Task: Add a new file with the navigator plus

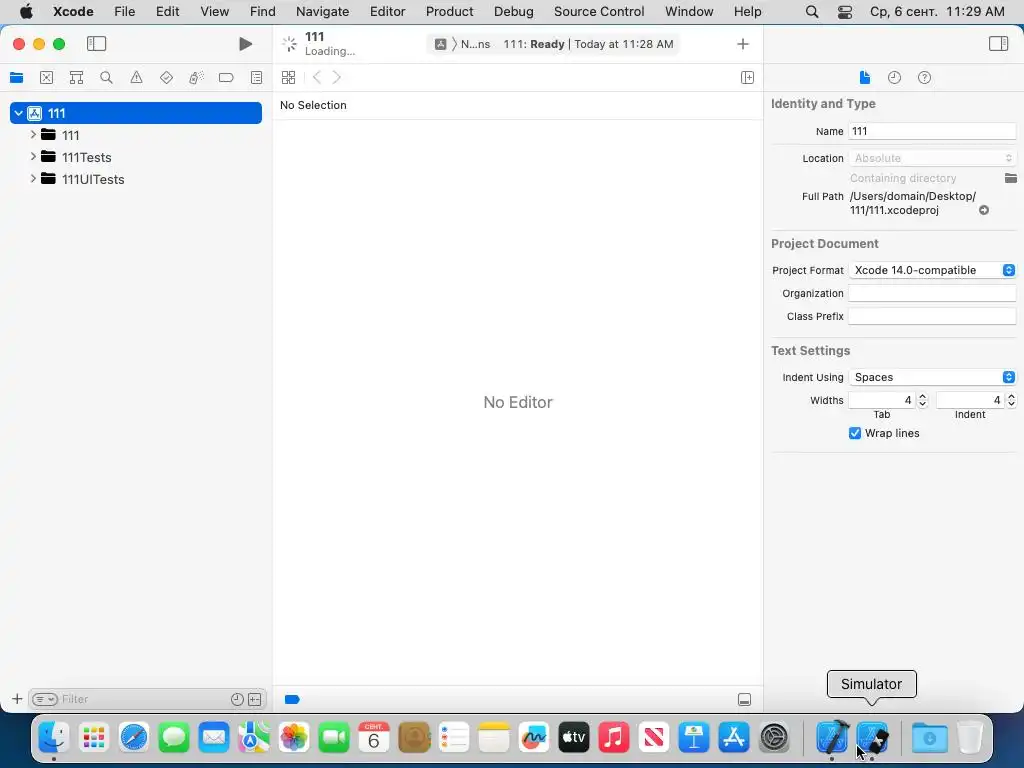Action: [x=17, y=699]
